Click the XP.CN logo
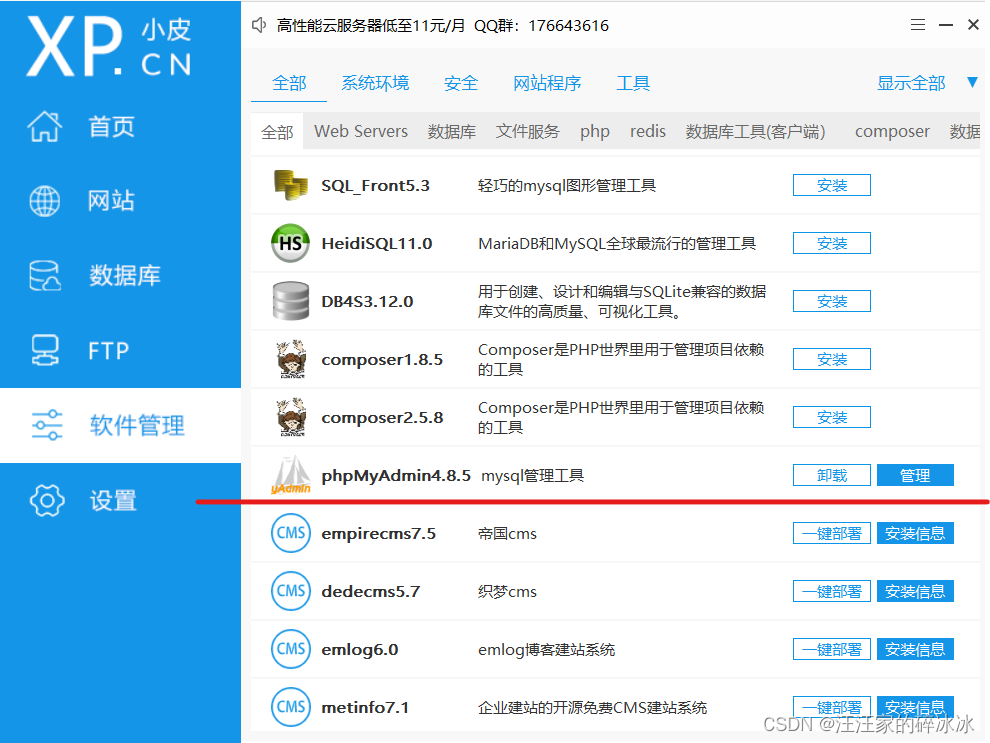990x743 pixels. (109, 46)
